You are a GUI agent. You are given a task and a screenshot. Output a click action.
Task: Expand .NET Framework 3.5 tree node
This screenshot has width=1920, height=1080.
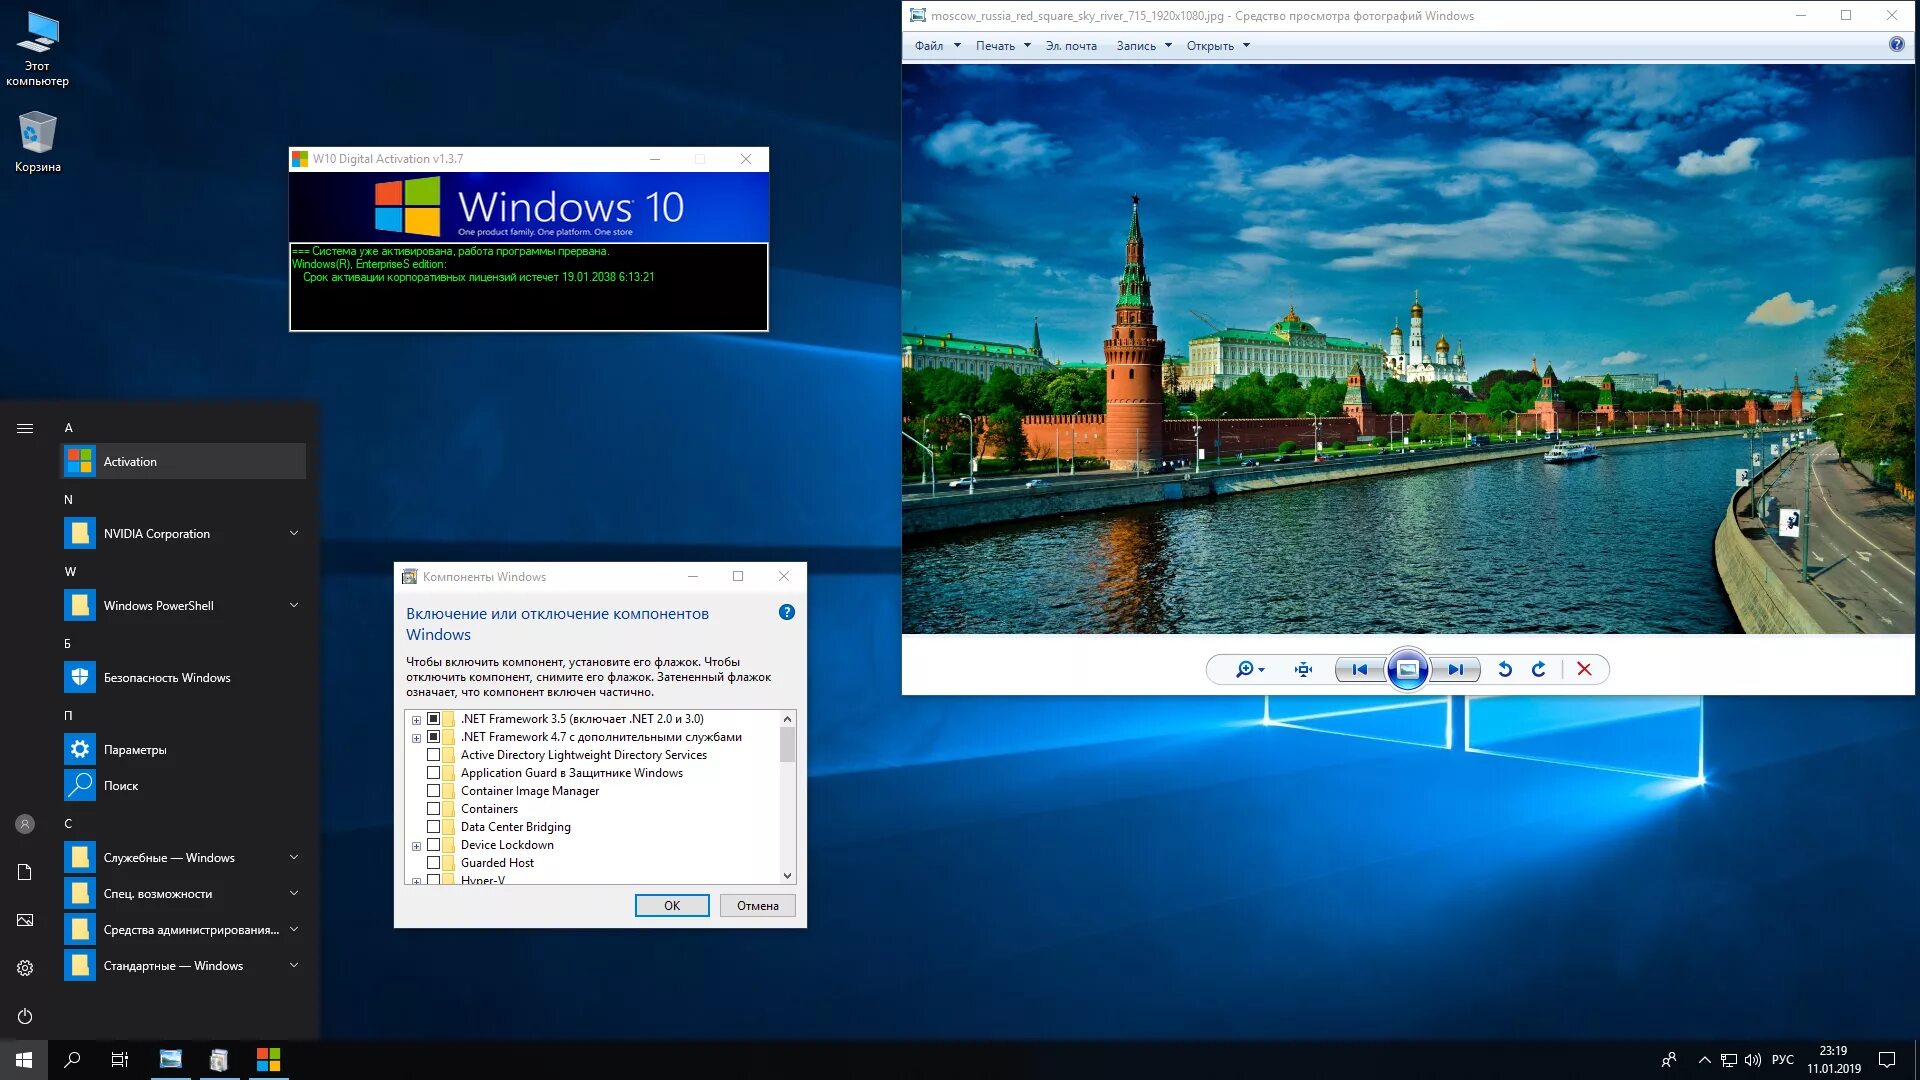(416, 720)
